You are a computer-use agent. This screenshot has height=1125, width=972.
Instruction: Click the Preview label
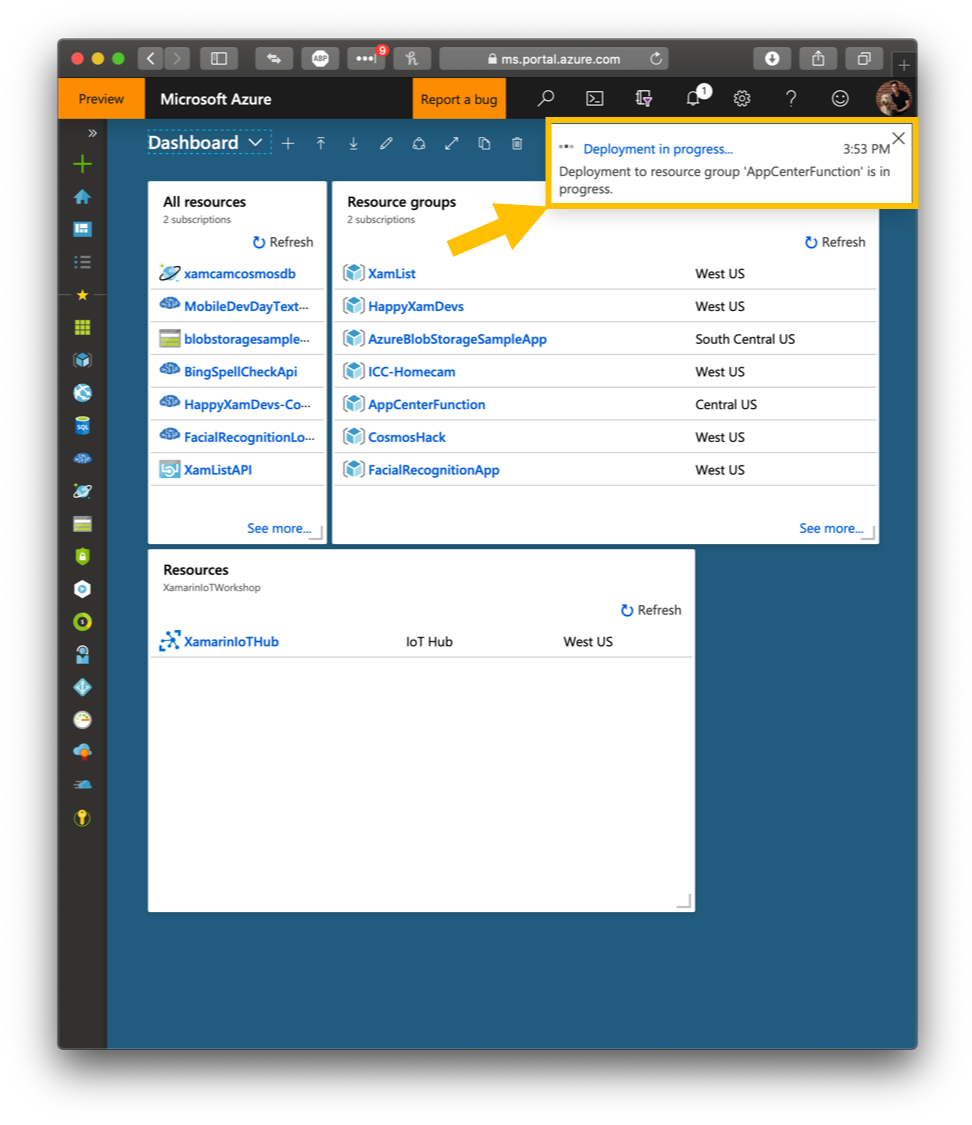point(101,99)
